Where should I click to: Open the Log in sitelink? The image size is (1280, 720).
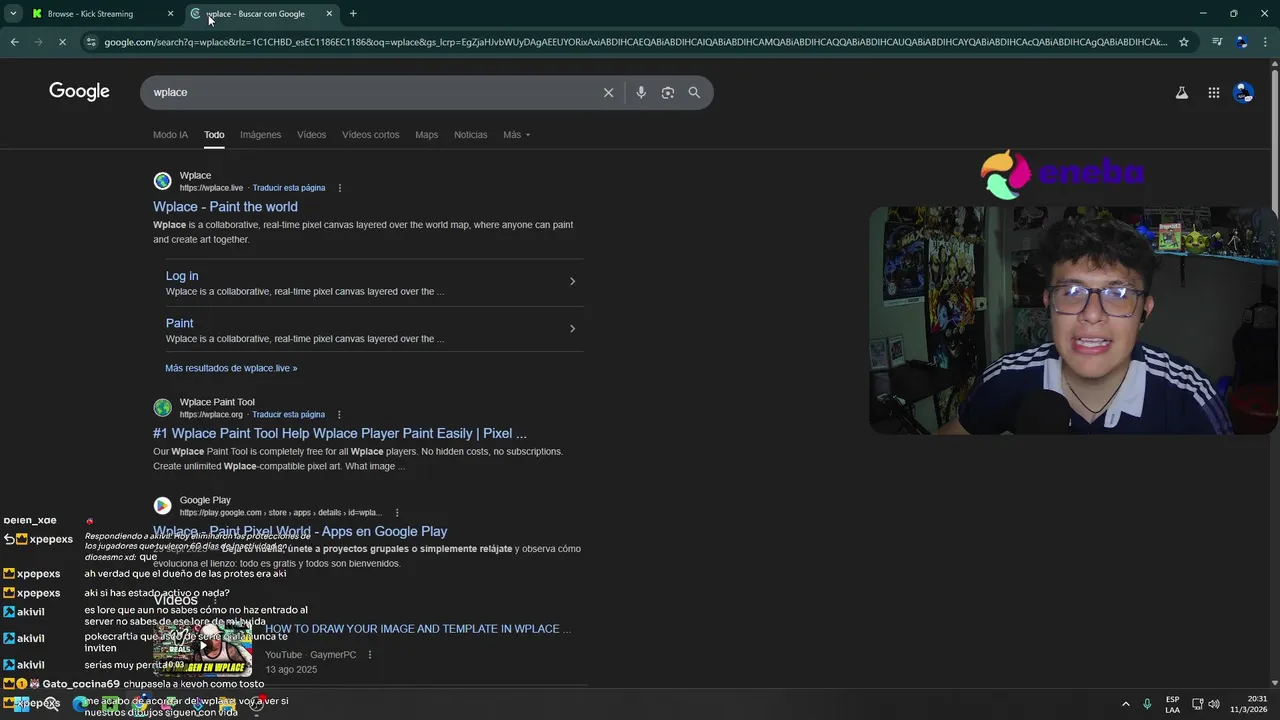pyautogui.click(x=182, y=276)
